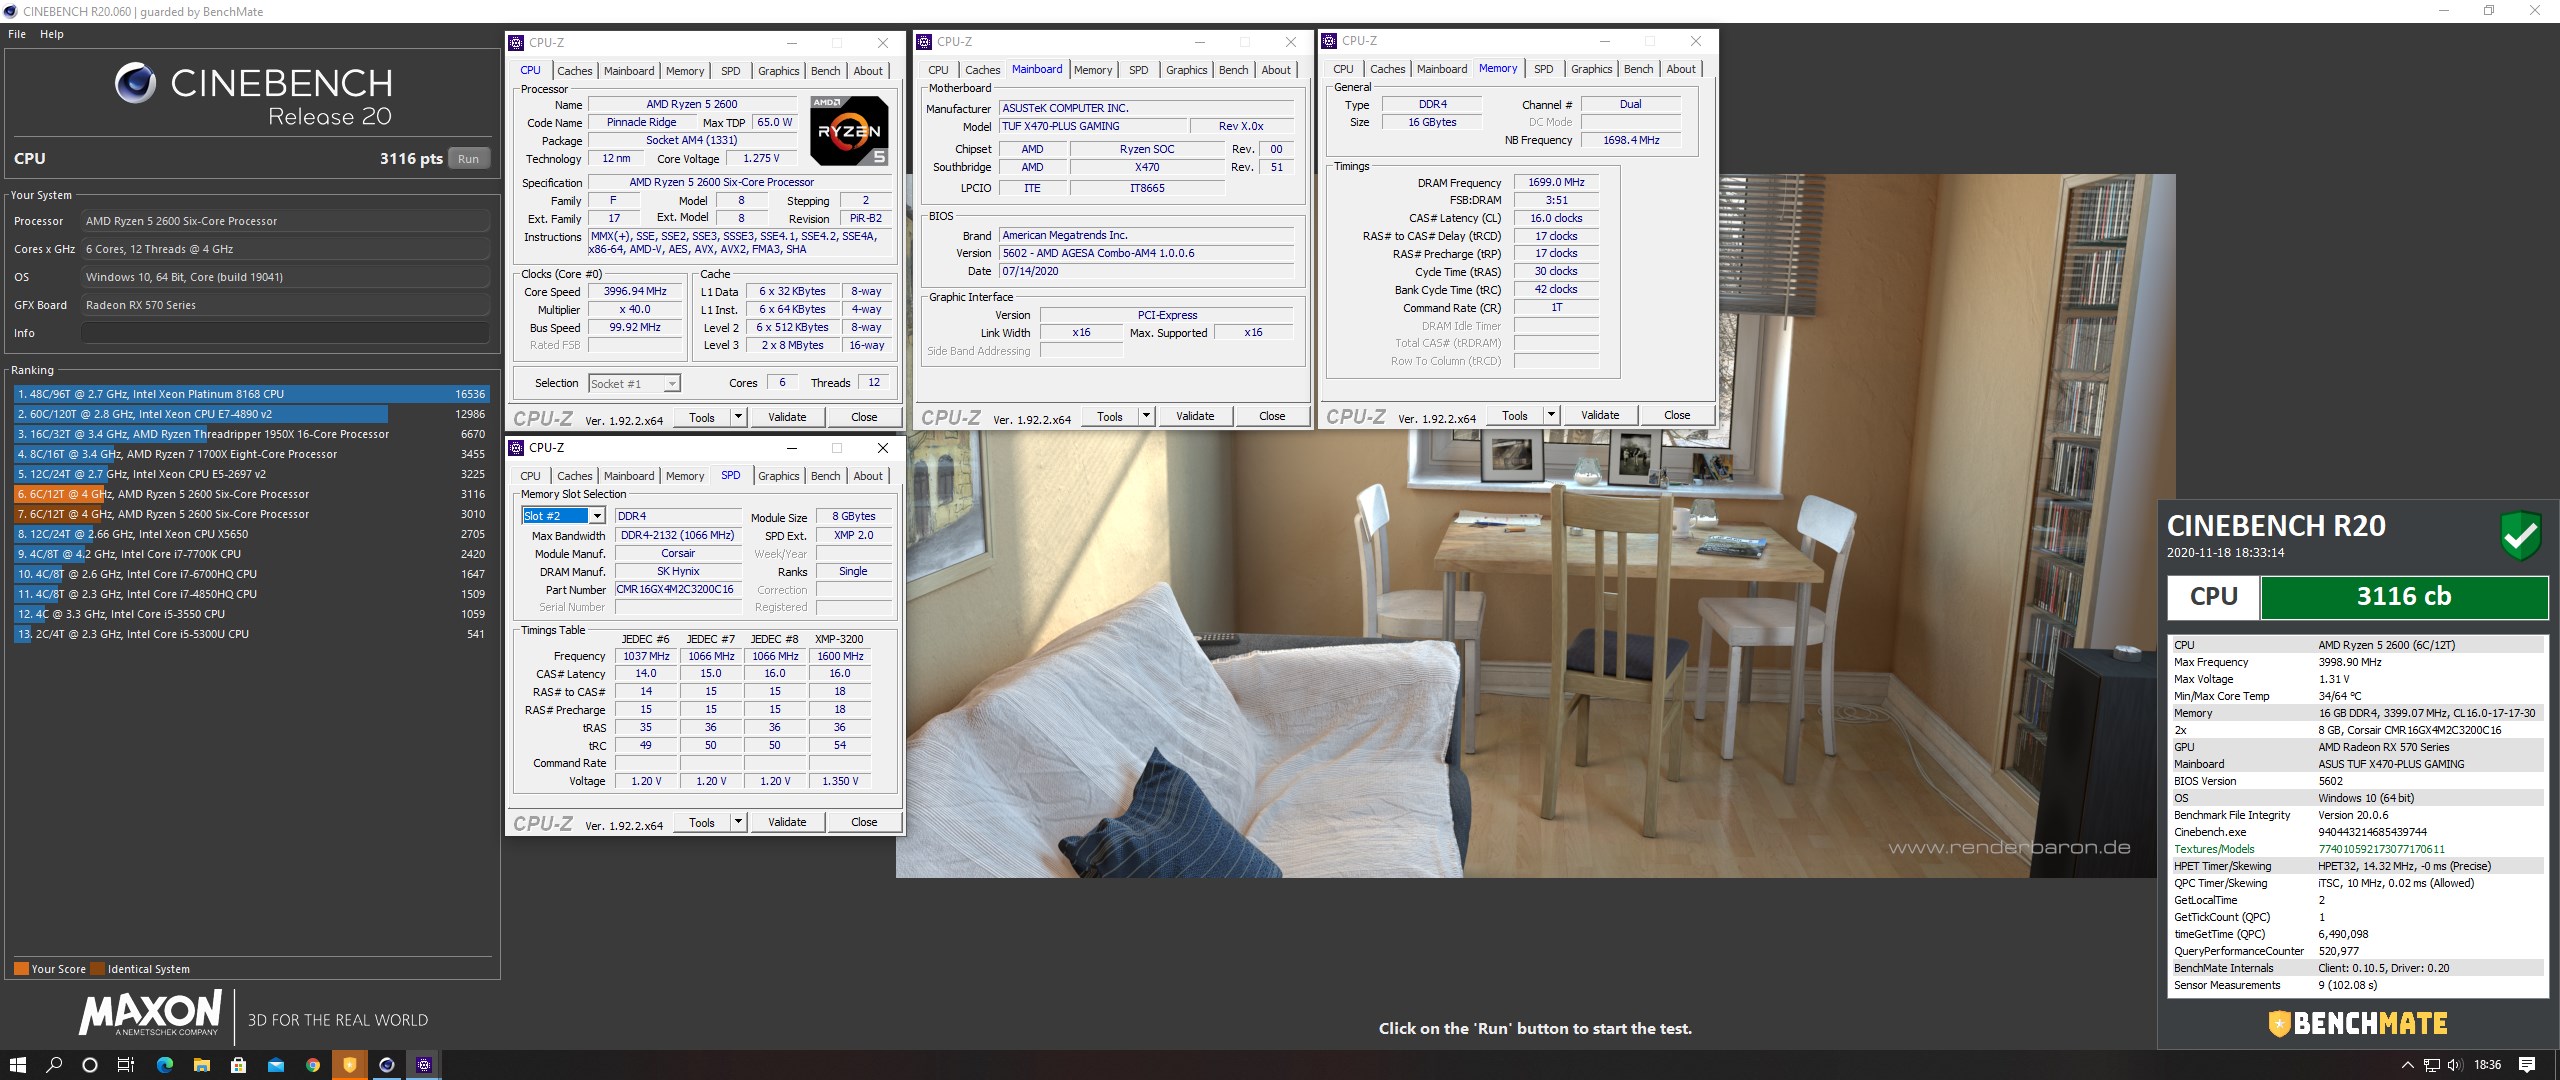Screen dimensions: 2560x1080
Task: Switch to CPU-Z on the taskbar
Action: coord(424,1065)
